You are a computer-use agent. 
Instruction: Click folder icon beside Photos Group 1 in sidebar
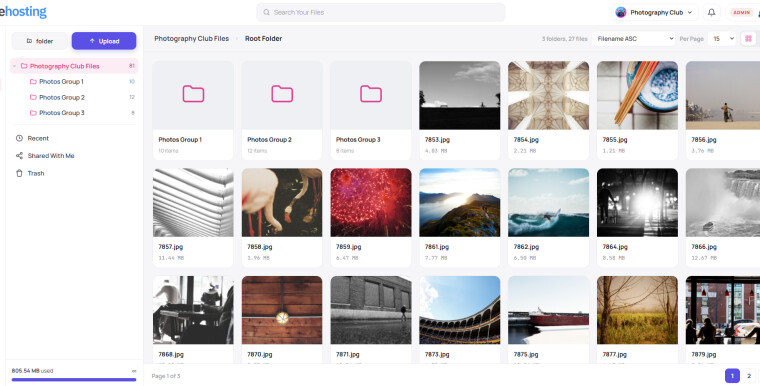[x=33, y=81]
